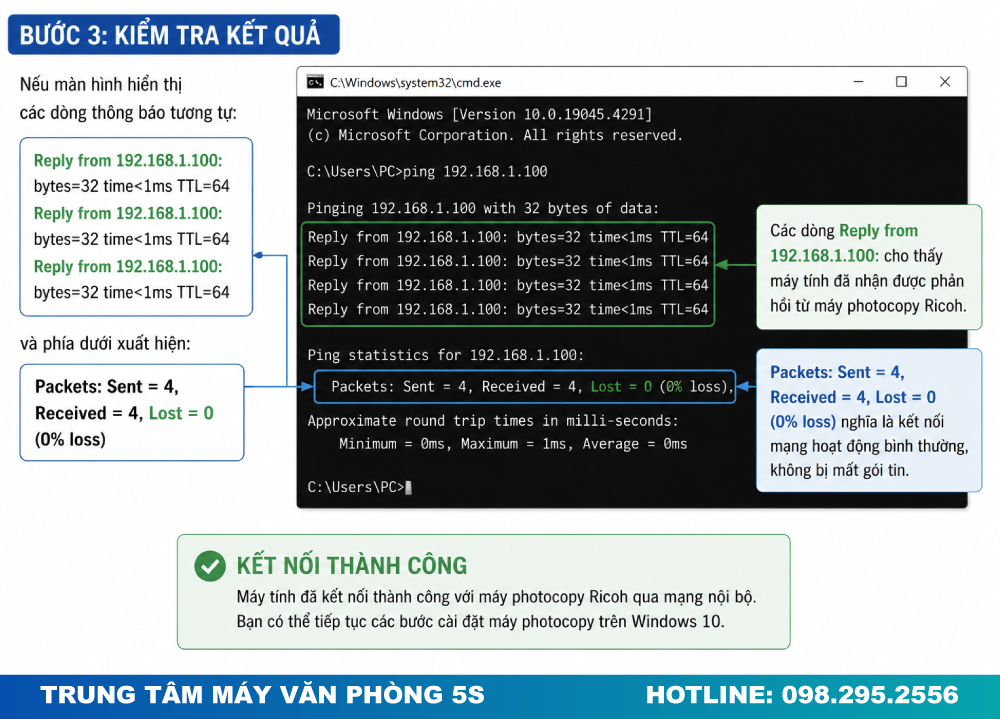
Task: Click the 'và phía dưới xuất hiện:' text
Action: click(105, 344)
